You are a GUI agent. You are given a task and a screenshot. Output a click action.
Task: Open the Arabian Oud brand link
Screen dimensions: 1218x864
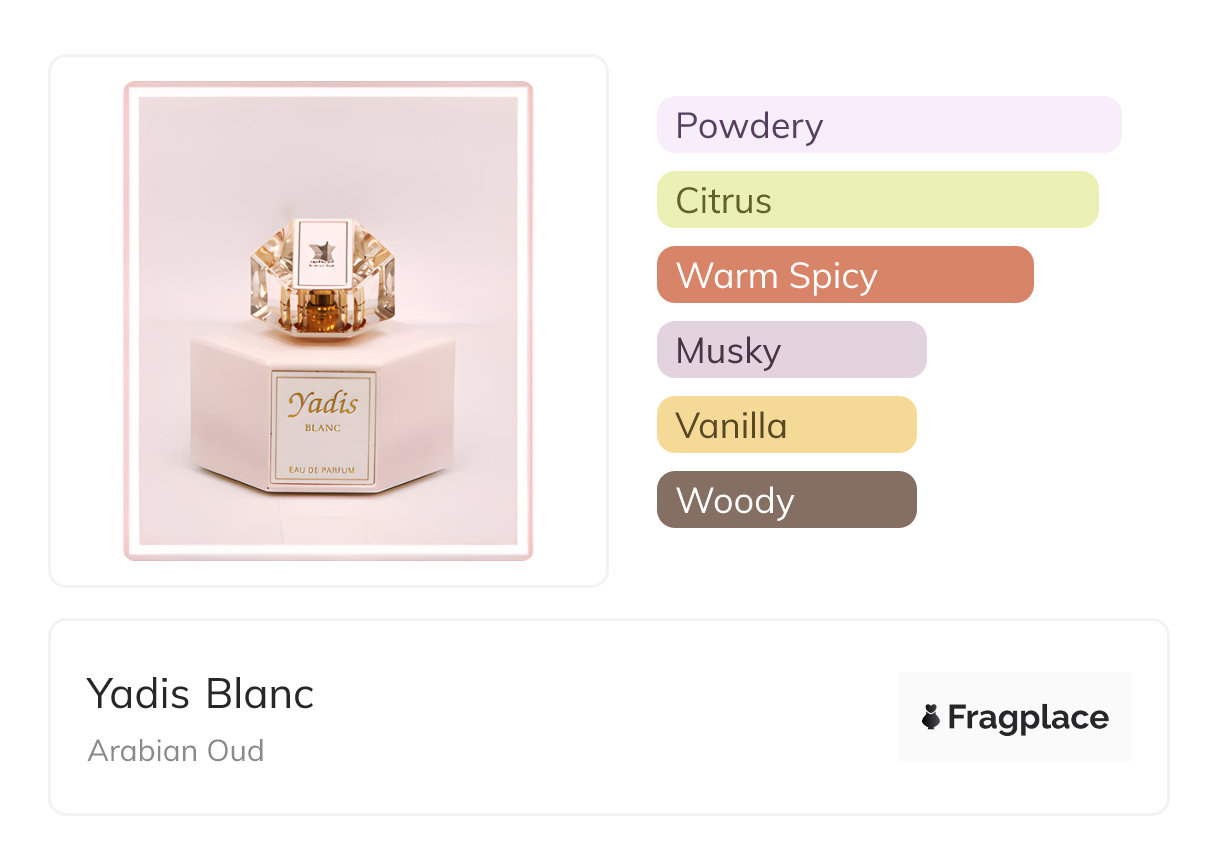pyautogui.click(x=176, y=751)
